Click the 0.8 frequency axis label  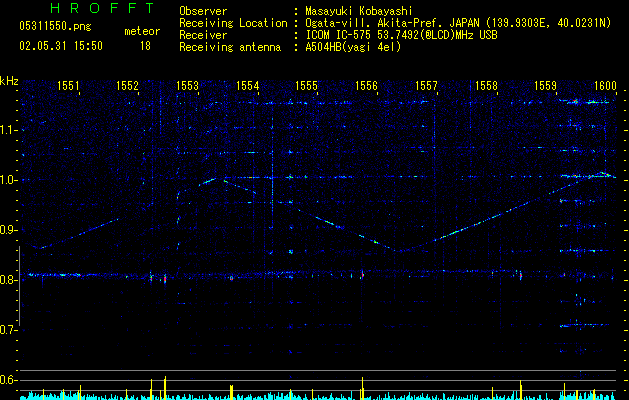click(x=8, y=280)
